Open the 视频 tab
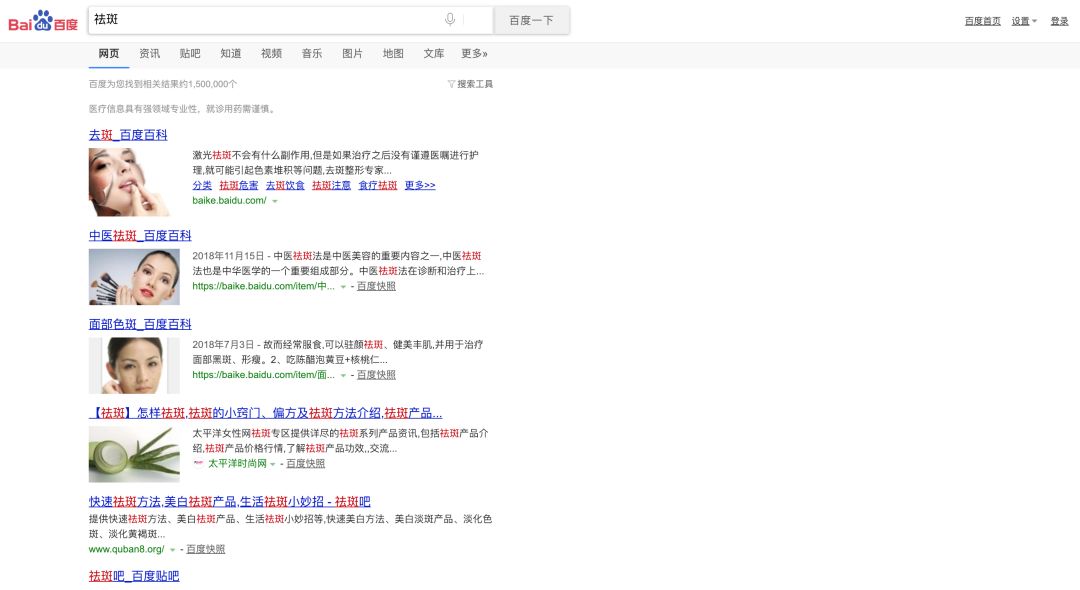This screenshot has width=1080, height=590. [271, 54]
